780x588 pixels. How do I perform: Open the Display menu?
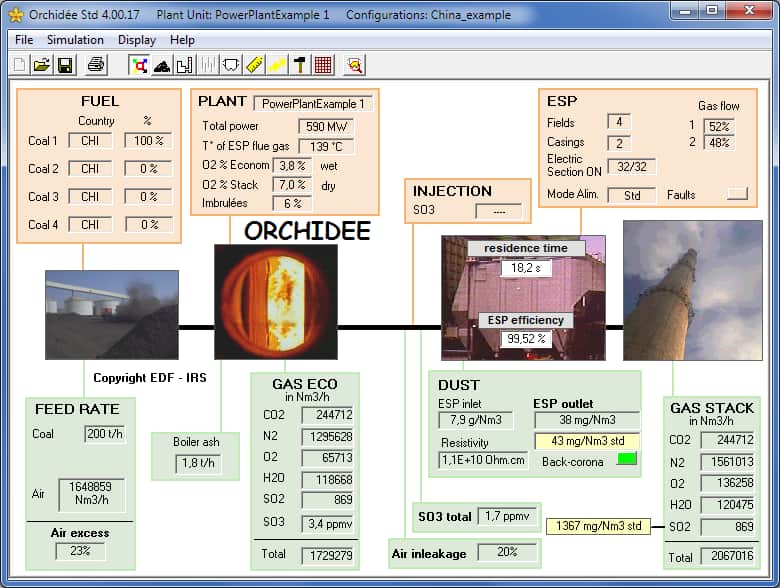coord(137,40)
